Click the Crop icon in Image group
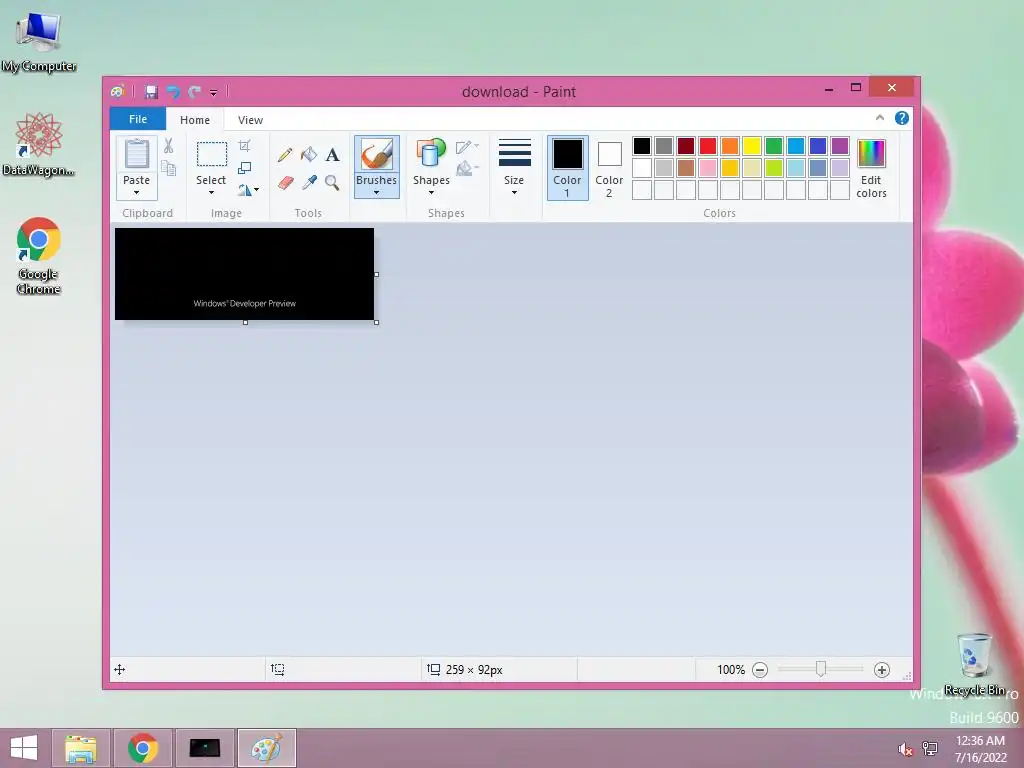Image resolution: width=1024 pixels, height=768 pixels. [244, 146]
